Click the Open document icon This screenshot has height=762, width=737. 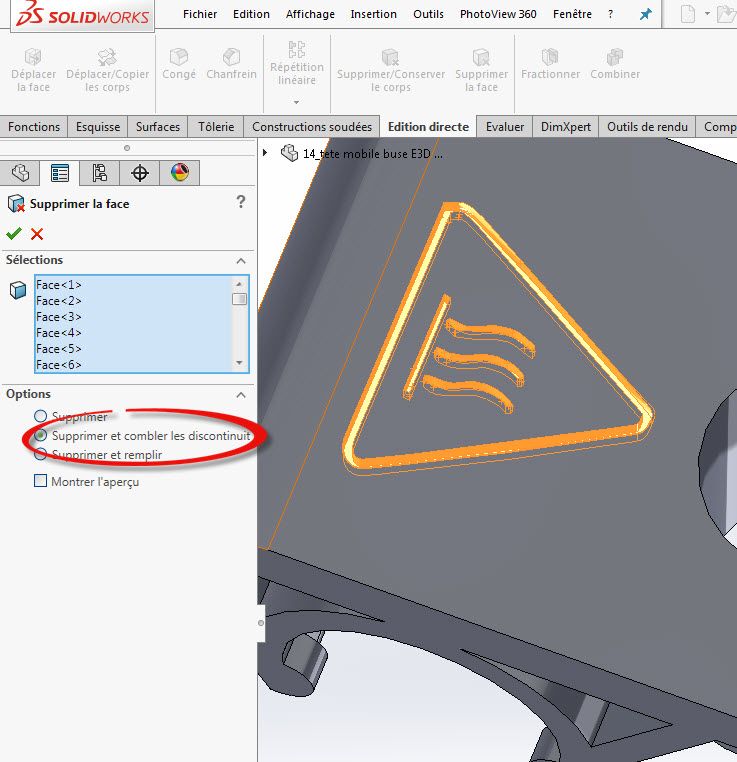click(727, 14)
